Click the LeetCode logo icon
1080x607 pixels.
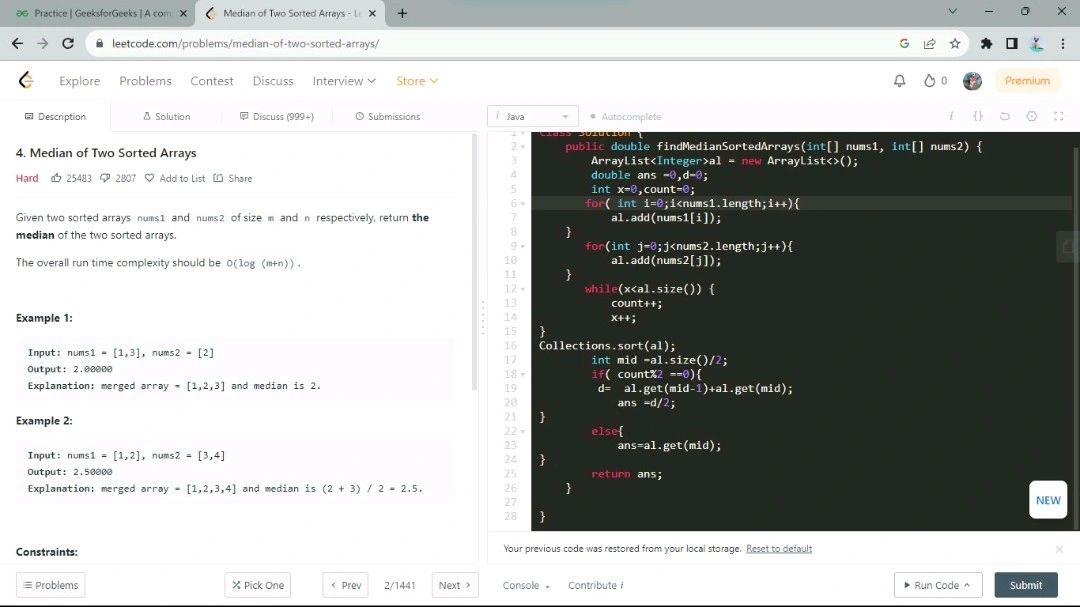point(26,81)
